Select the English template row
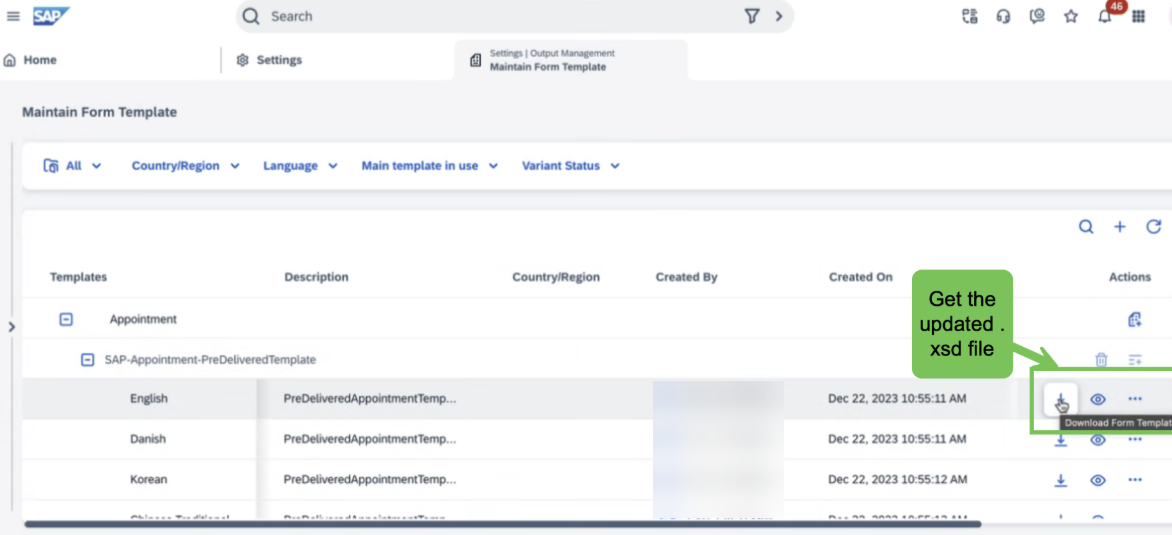The image size is (1172, 535). pyautogui.click(x=597, y=399)
